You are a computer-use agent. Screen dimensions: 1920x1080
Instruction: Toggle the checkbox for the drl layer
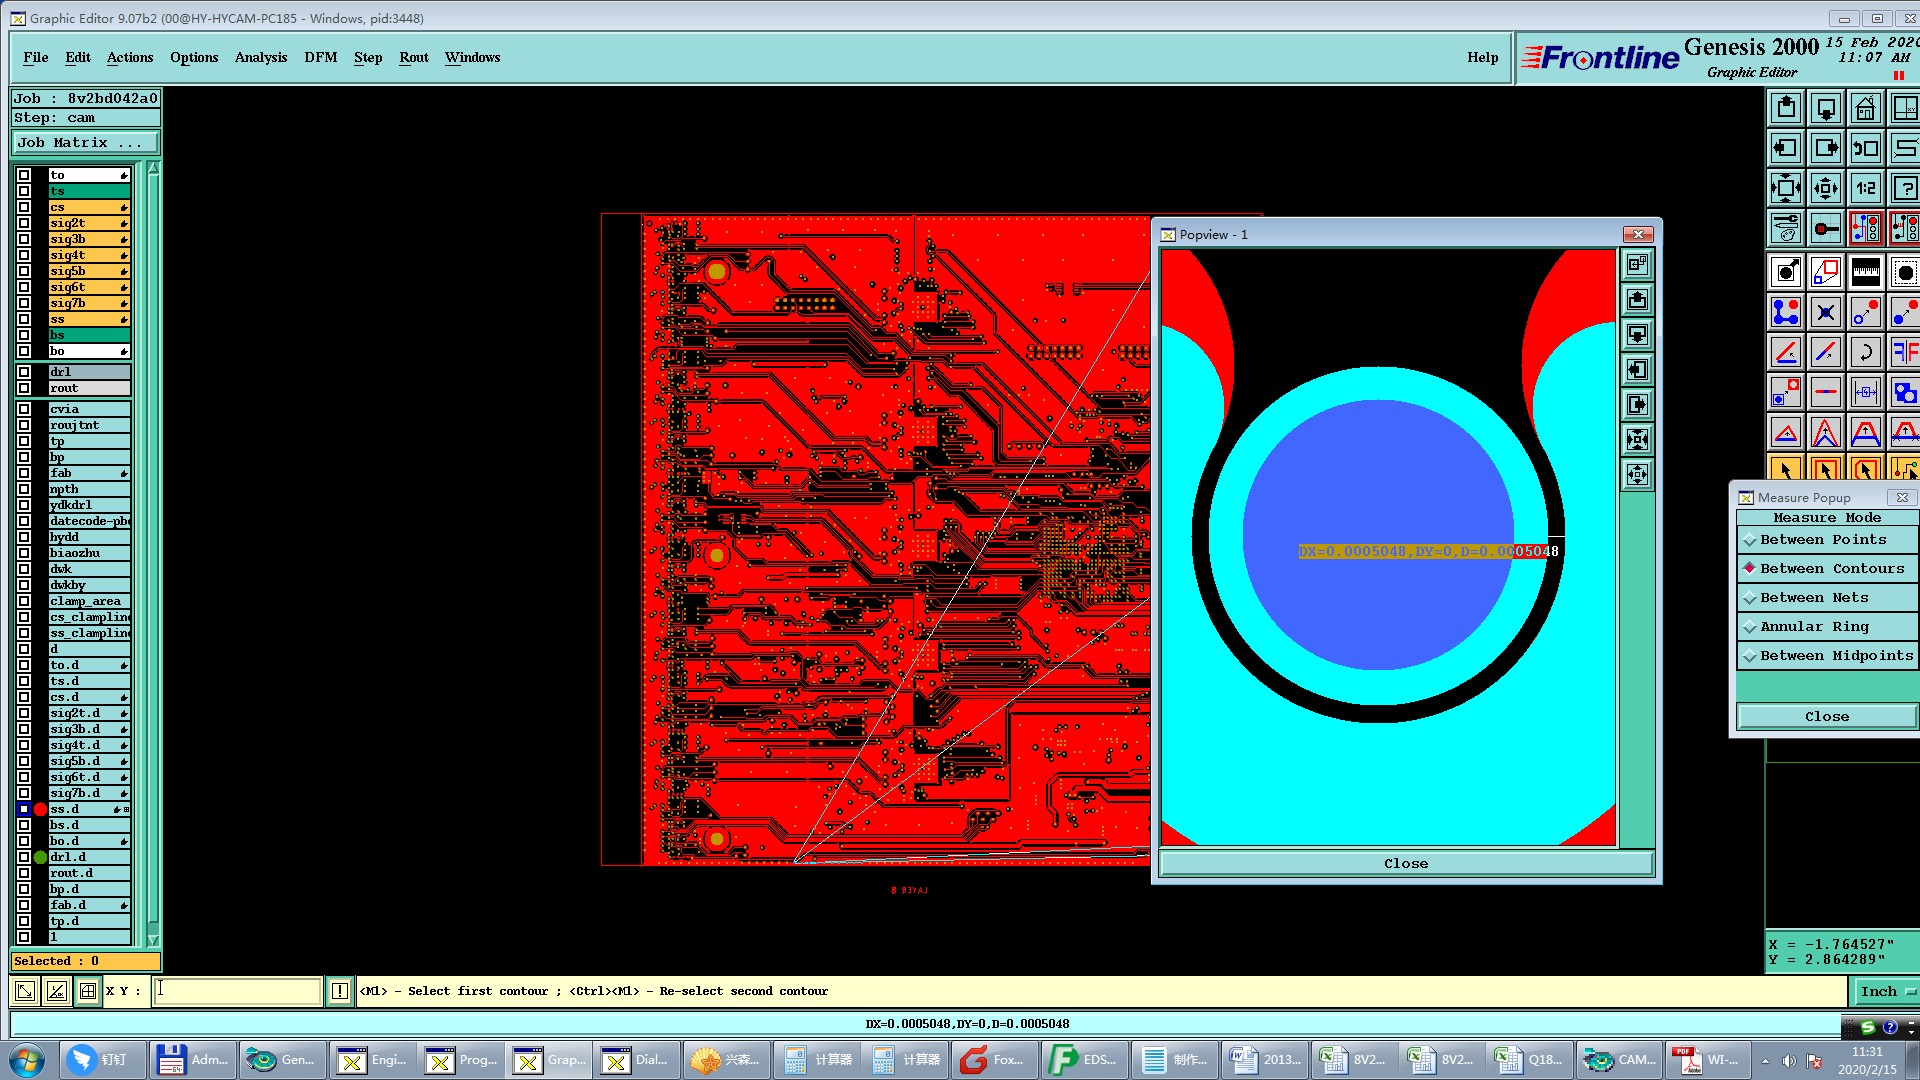pyautogui.click(x=24, y=372)
